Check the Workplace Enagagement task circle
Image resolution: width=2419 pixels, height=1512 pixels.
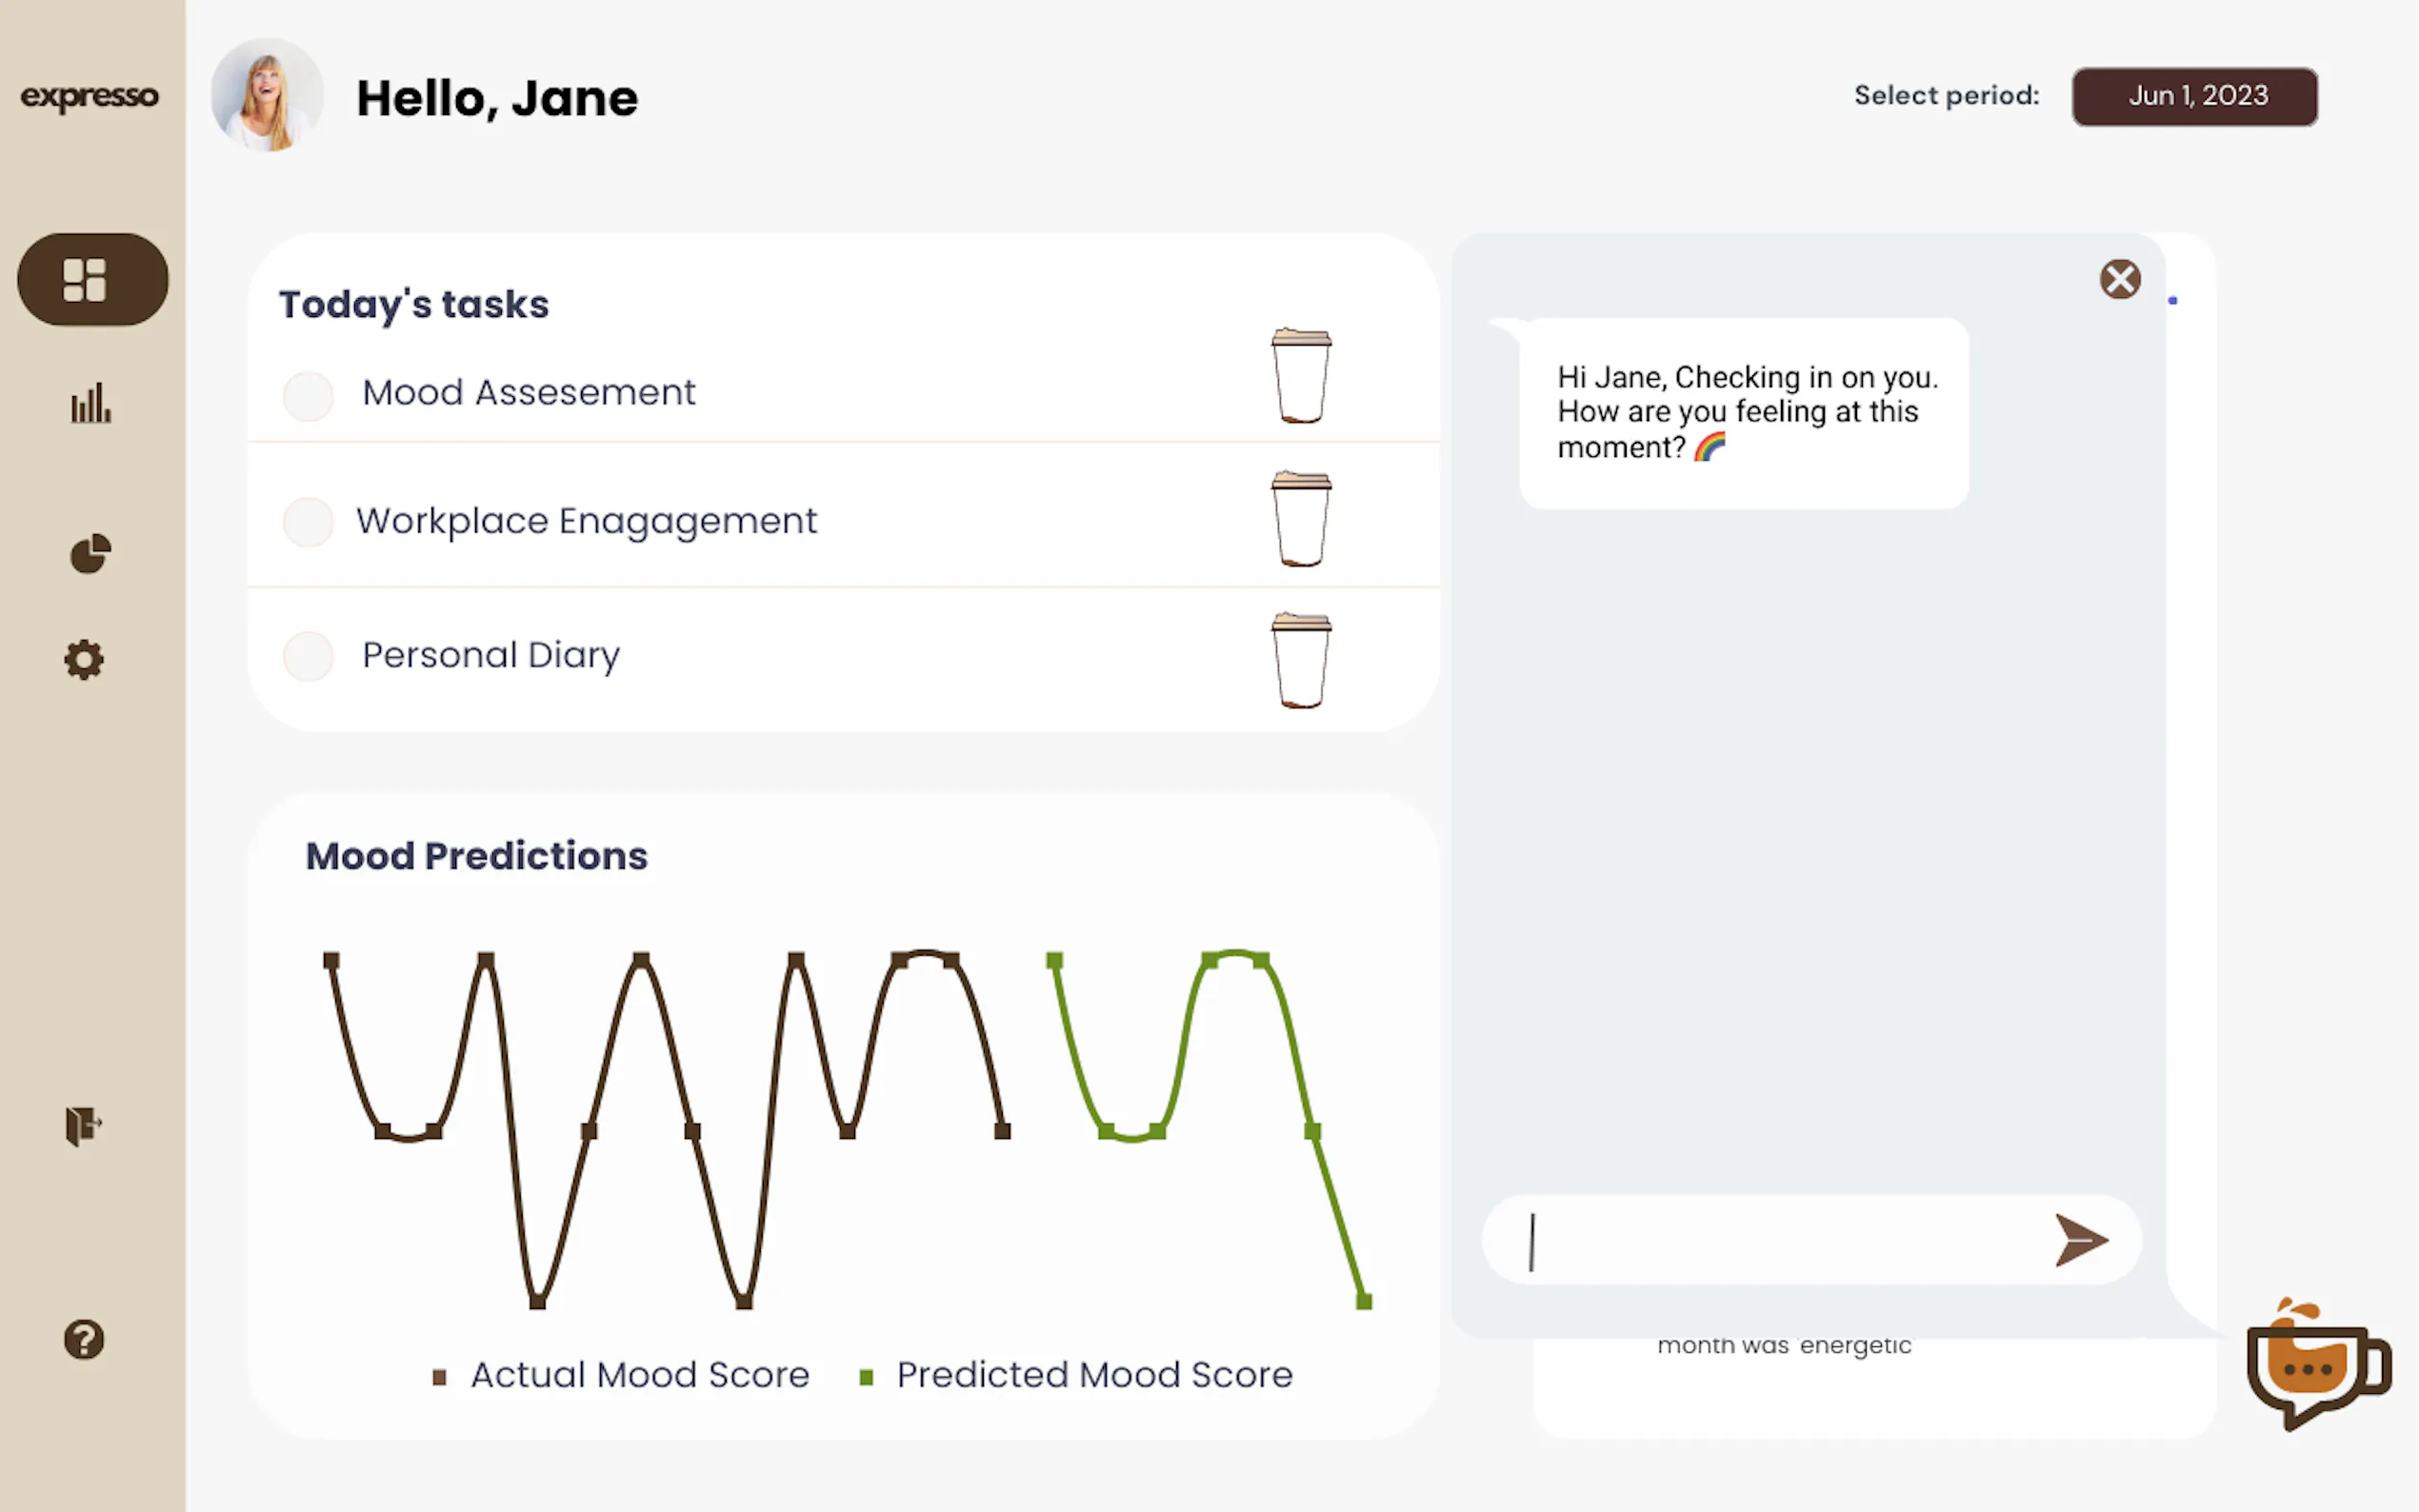point(308,522)
